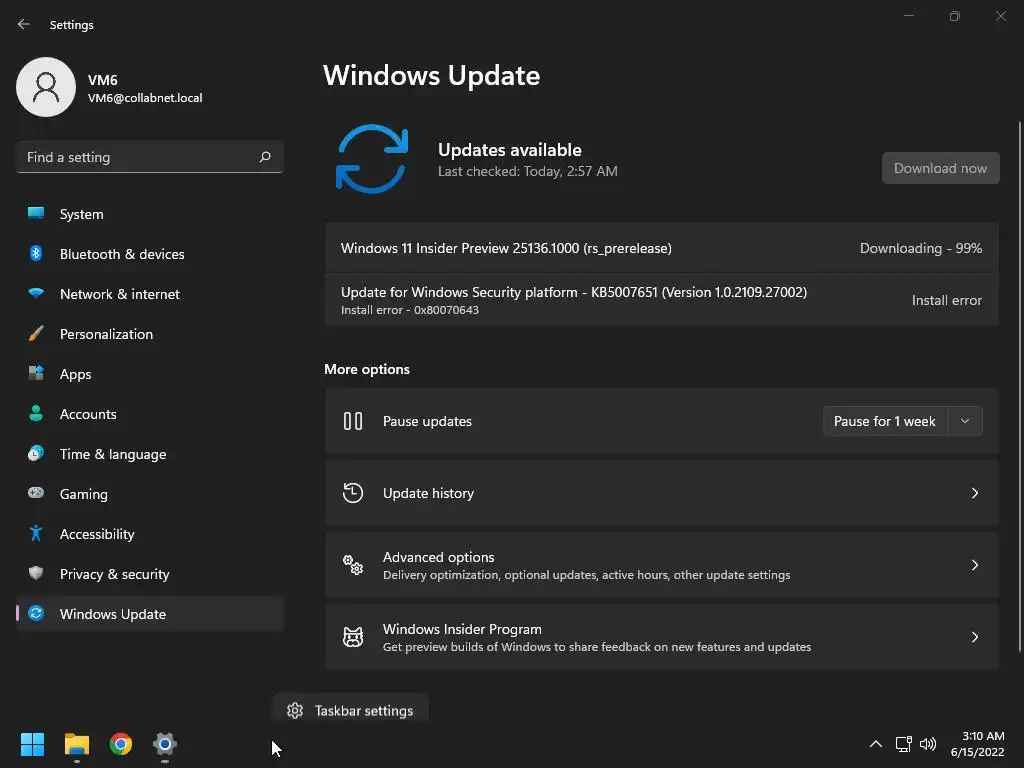1024x768 pixels.
Task: Click the System monitor icon
Action: pyautogui.click(x=36, y=214)
